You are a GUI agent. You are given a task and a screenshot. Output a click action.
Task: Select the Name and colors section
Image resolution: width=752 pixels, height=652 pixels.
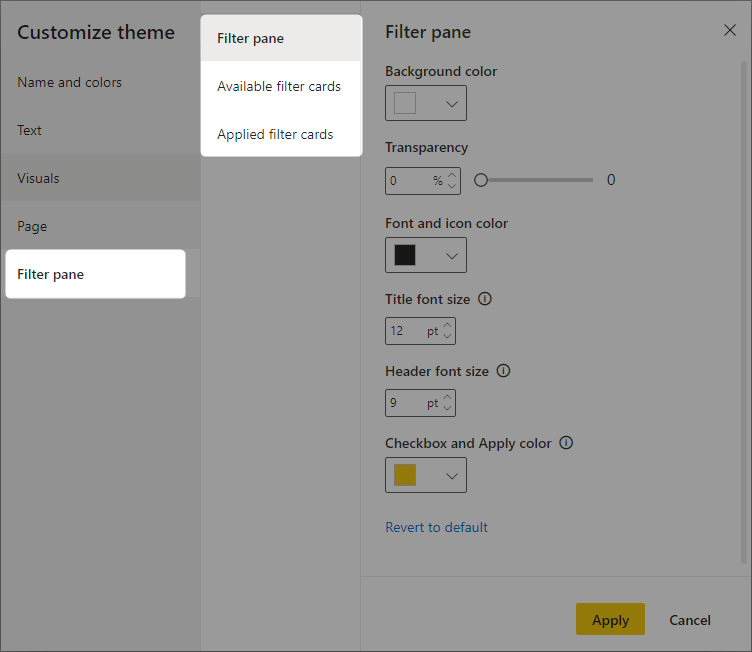[70, 82]
